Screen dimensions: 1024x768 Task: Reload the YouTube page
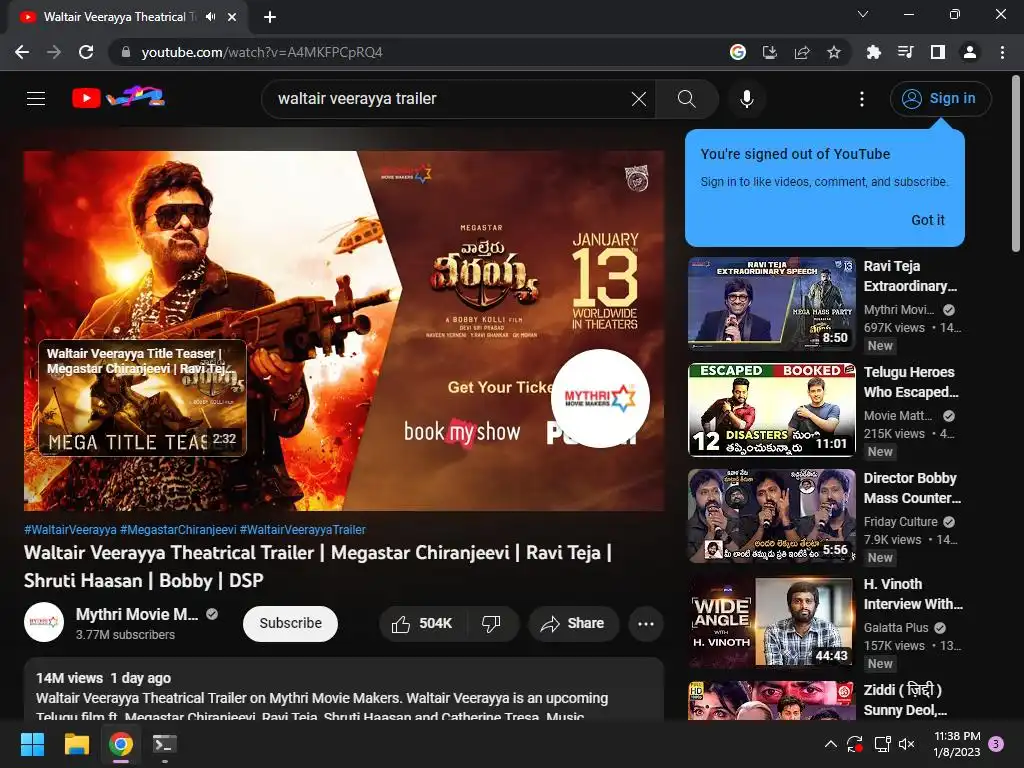click(86, 52)
